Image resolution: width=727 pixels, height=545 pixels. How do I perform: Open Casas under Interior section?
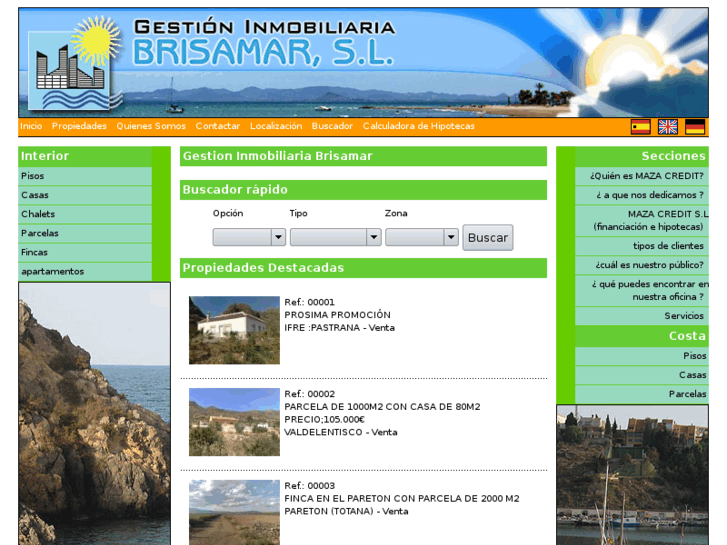pyautogui.click(x=85, y=195)
